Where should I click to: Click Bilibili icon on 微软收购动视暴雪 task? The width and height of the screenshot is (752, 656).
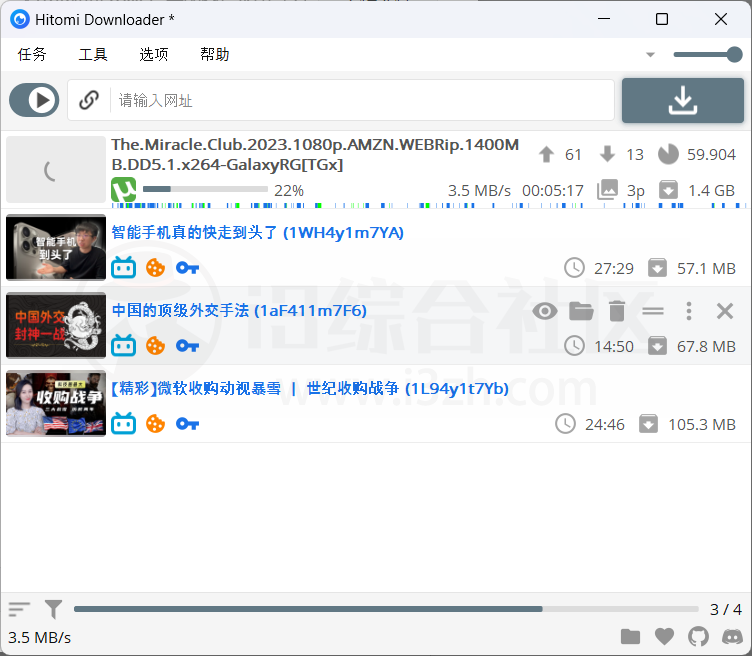tap(124, 424)
